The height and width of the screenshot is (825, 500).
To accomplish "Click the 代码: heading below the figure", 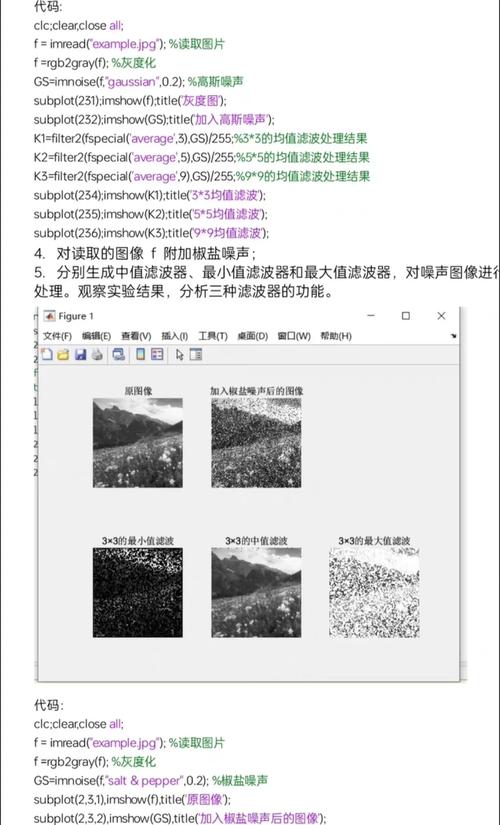I will 48,705.
